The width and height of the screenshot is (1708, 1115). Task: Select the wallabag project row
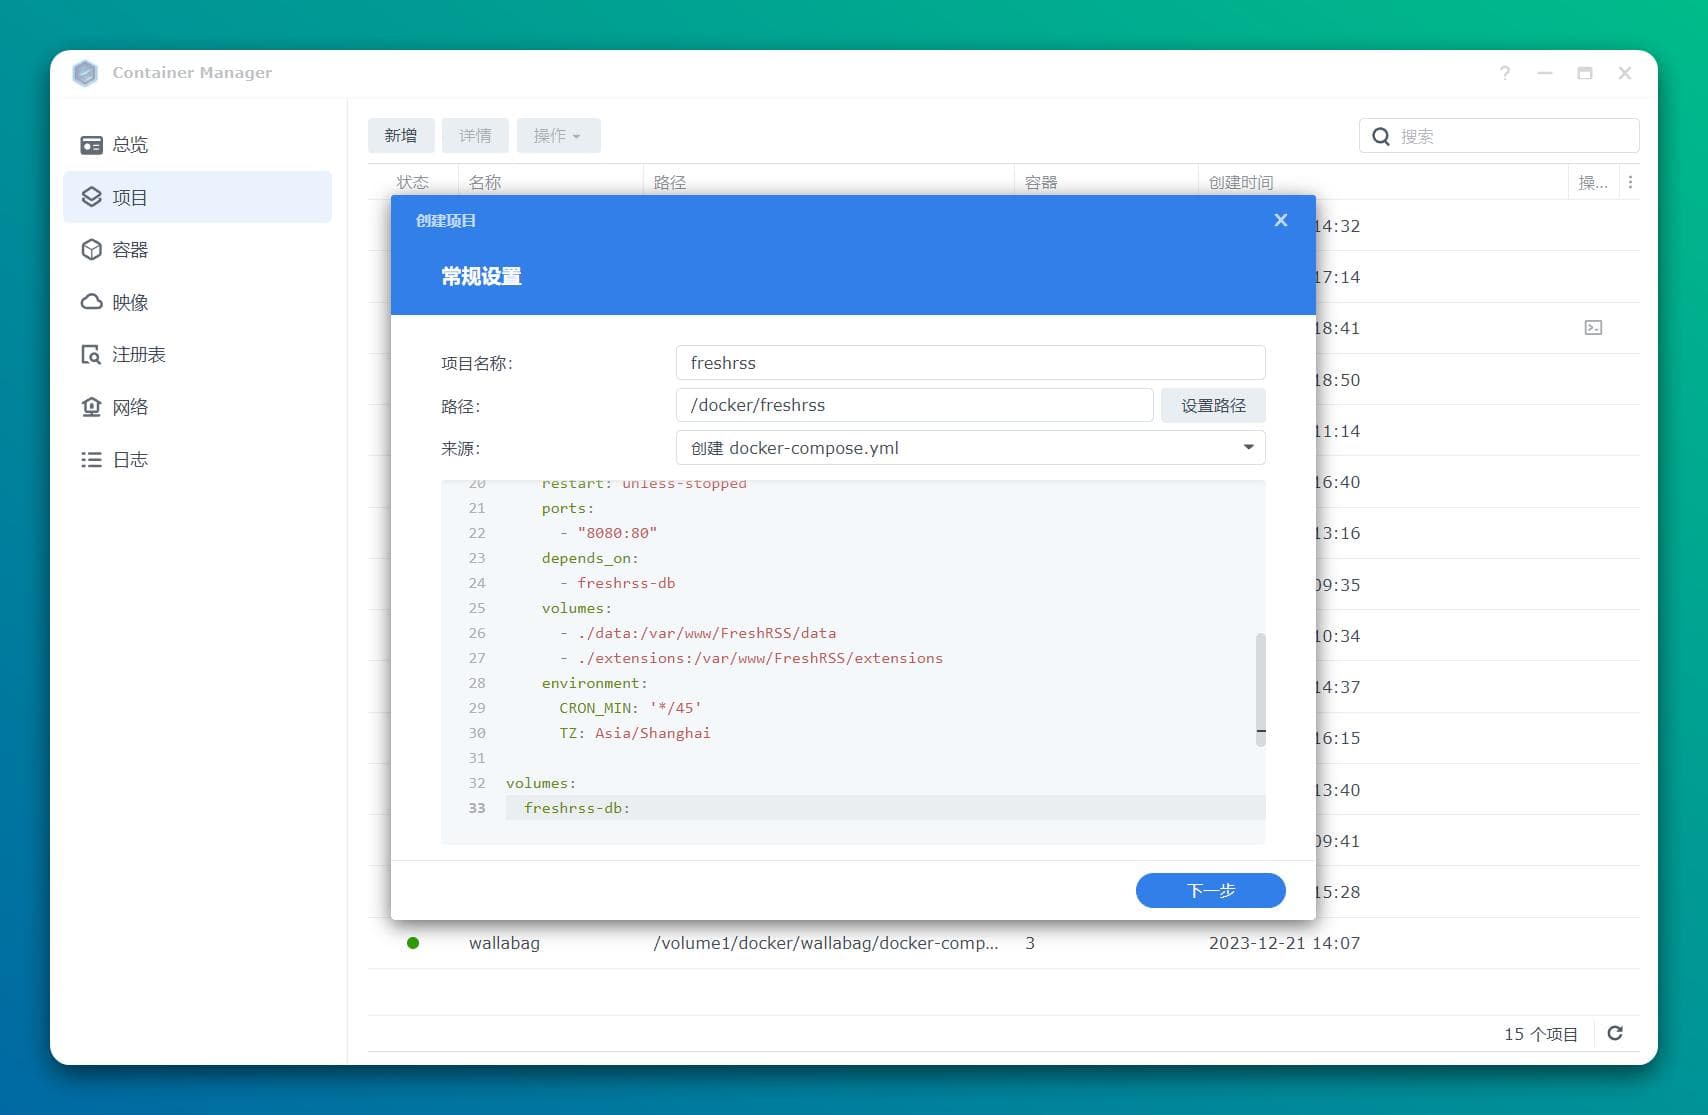click(x=1004, y=943)
